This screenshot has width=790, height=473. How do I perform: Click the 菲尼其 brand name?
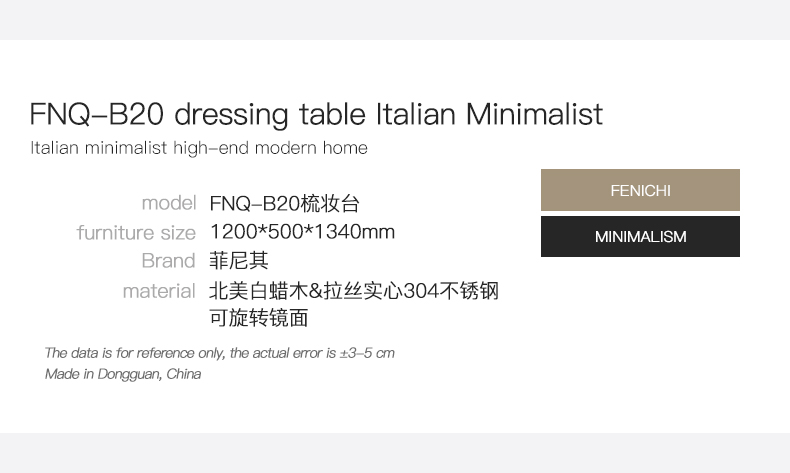coord(239,261)
